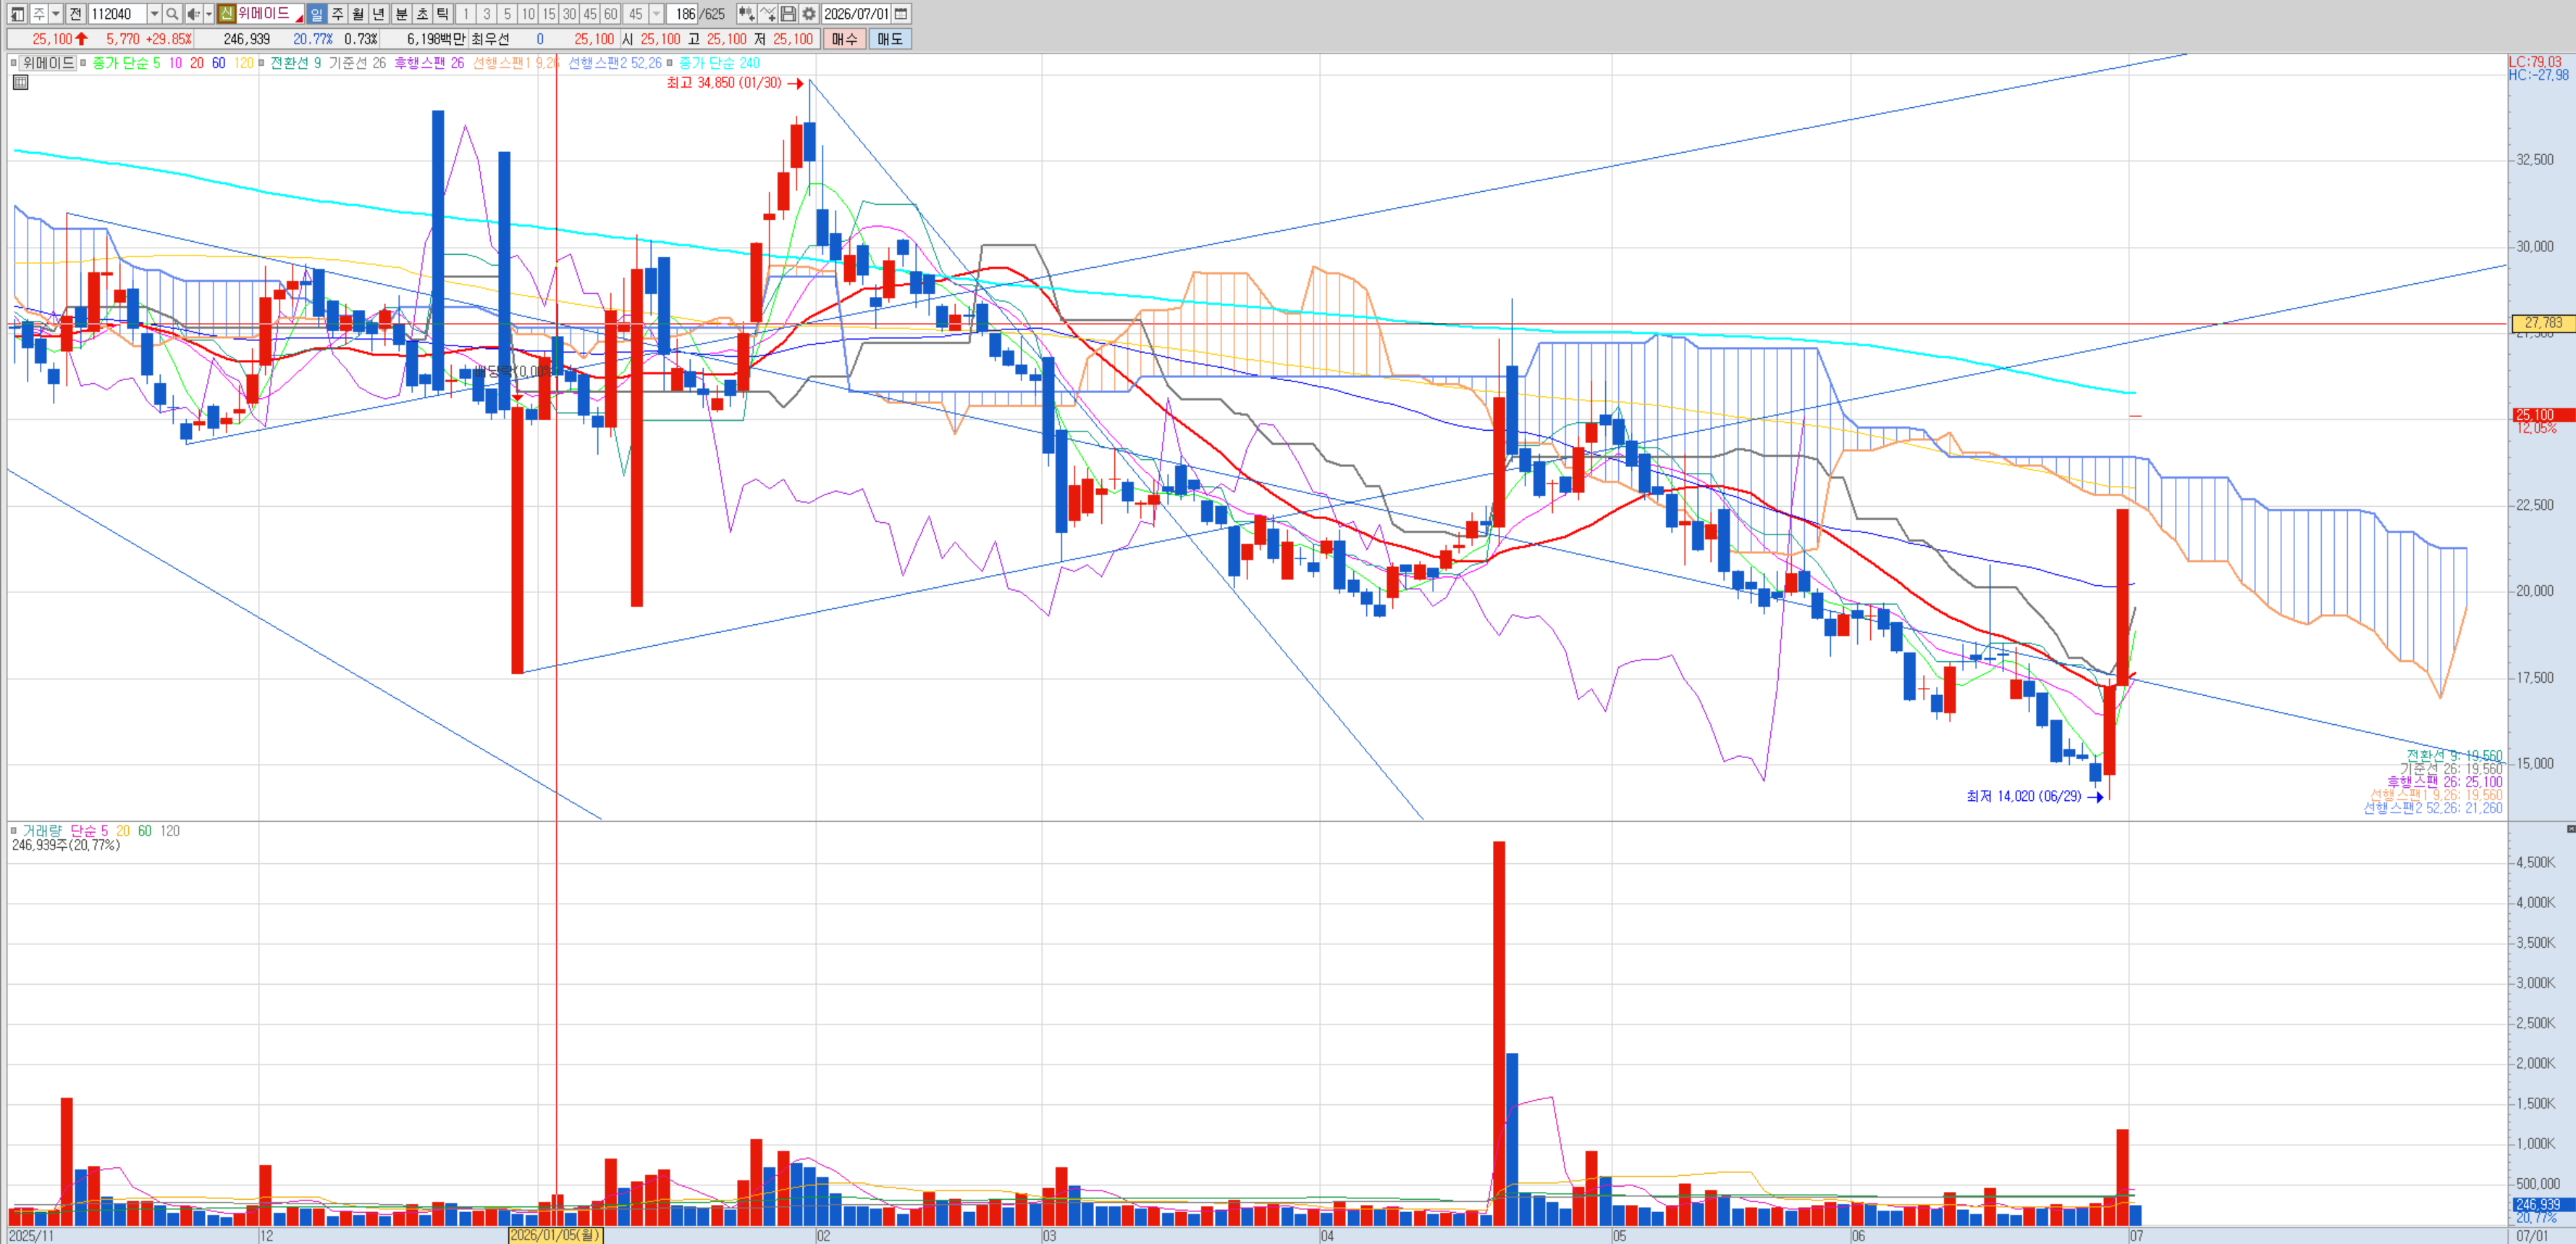Click the blue 60 moving average legend

pos(218,63)
